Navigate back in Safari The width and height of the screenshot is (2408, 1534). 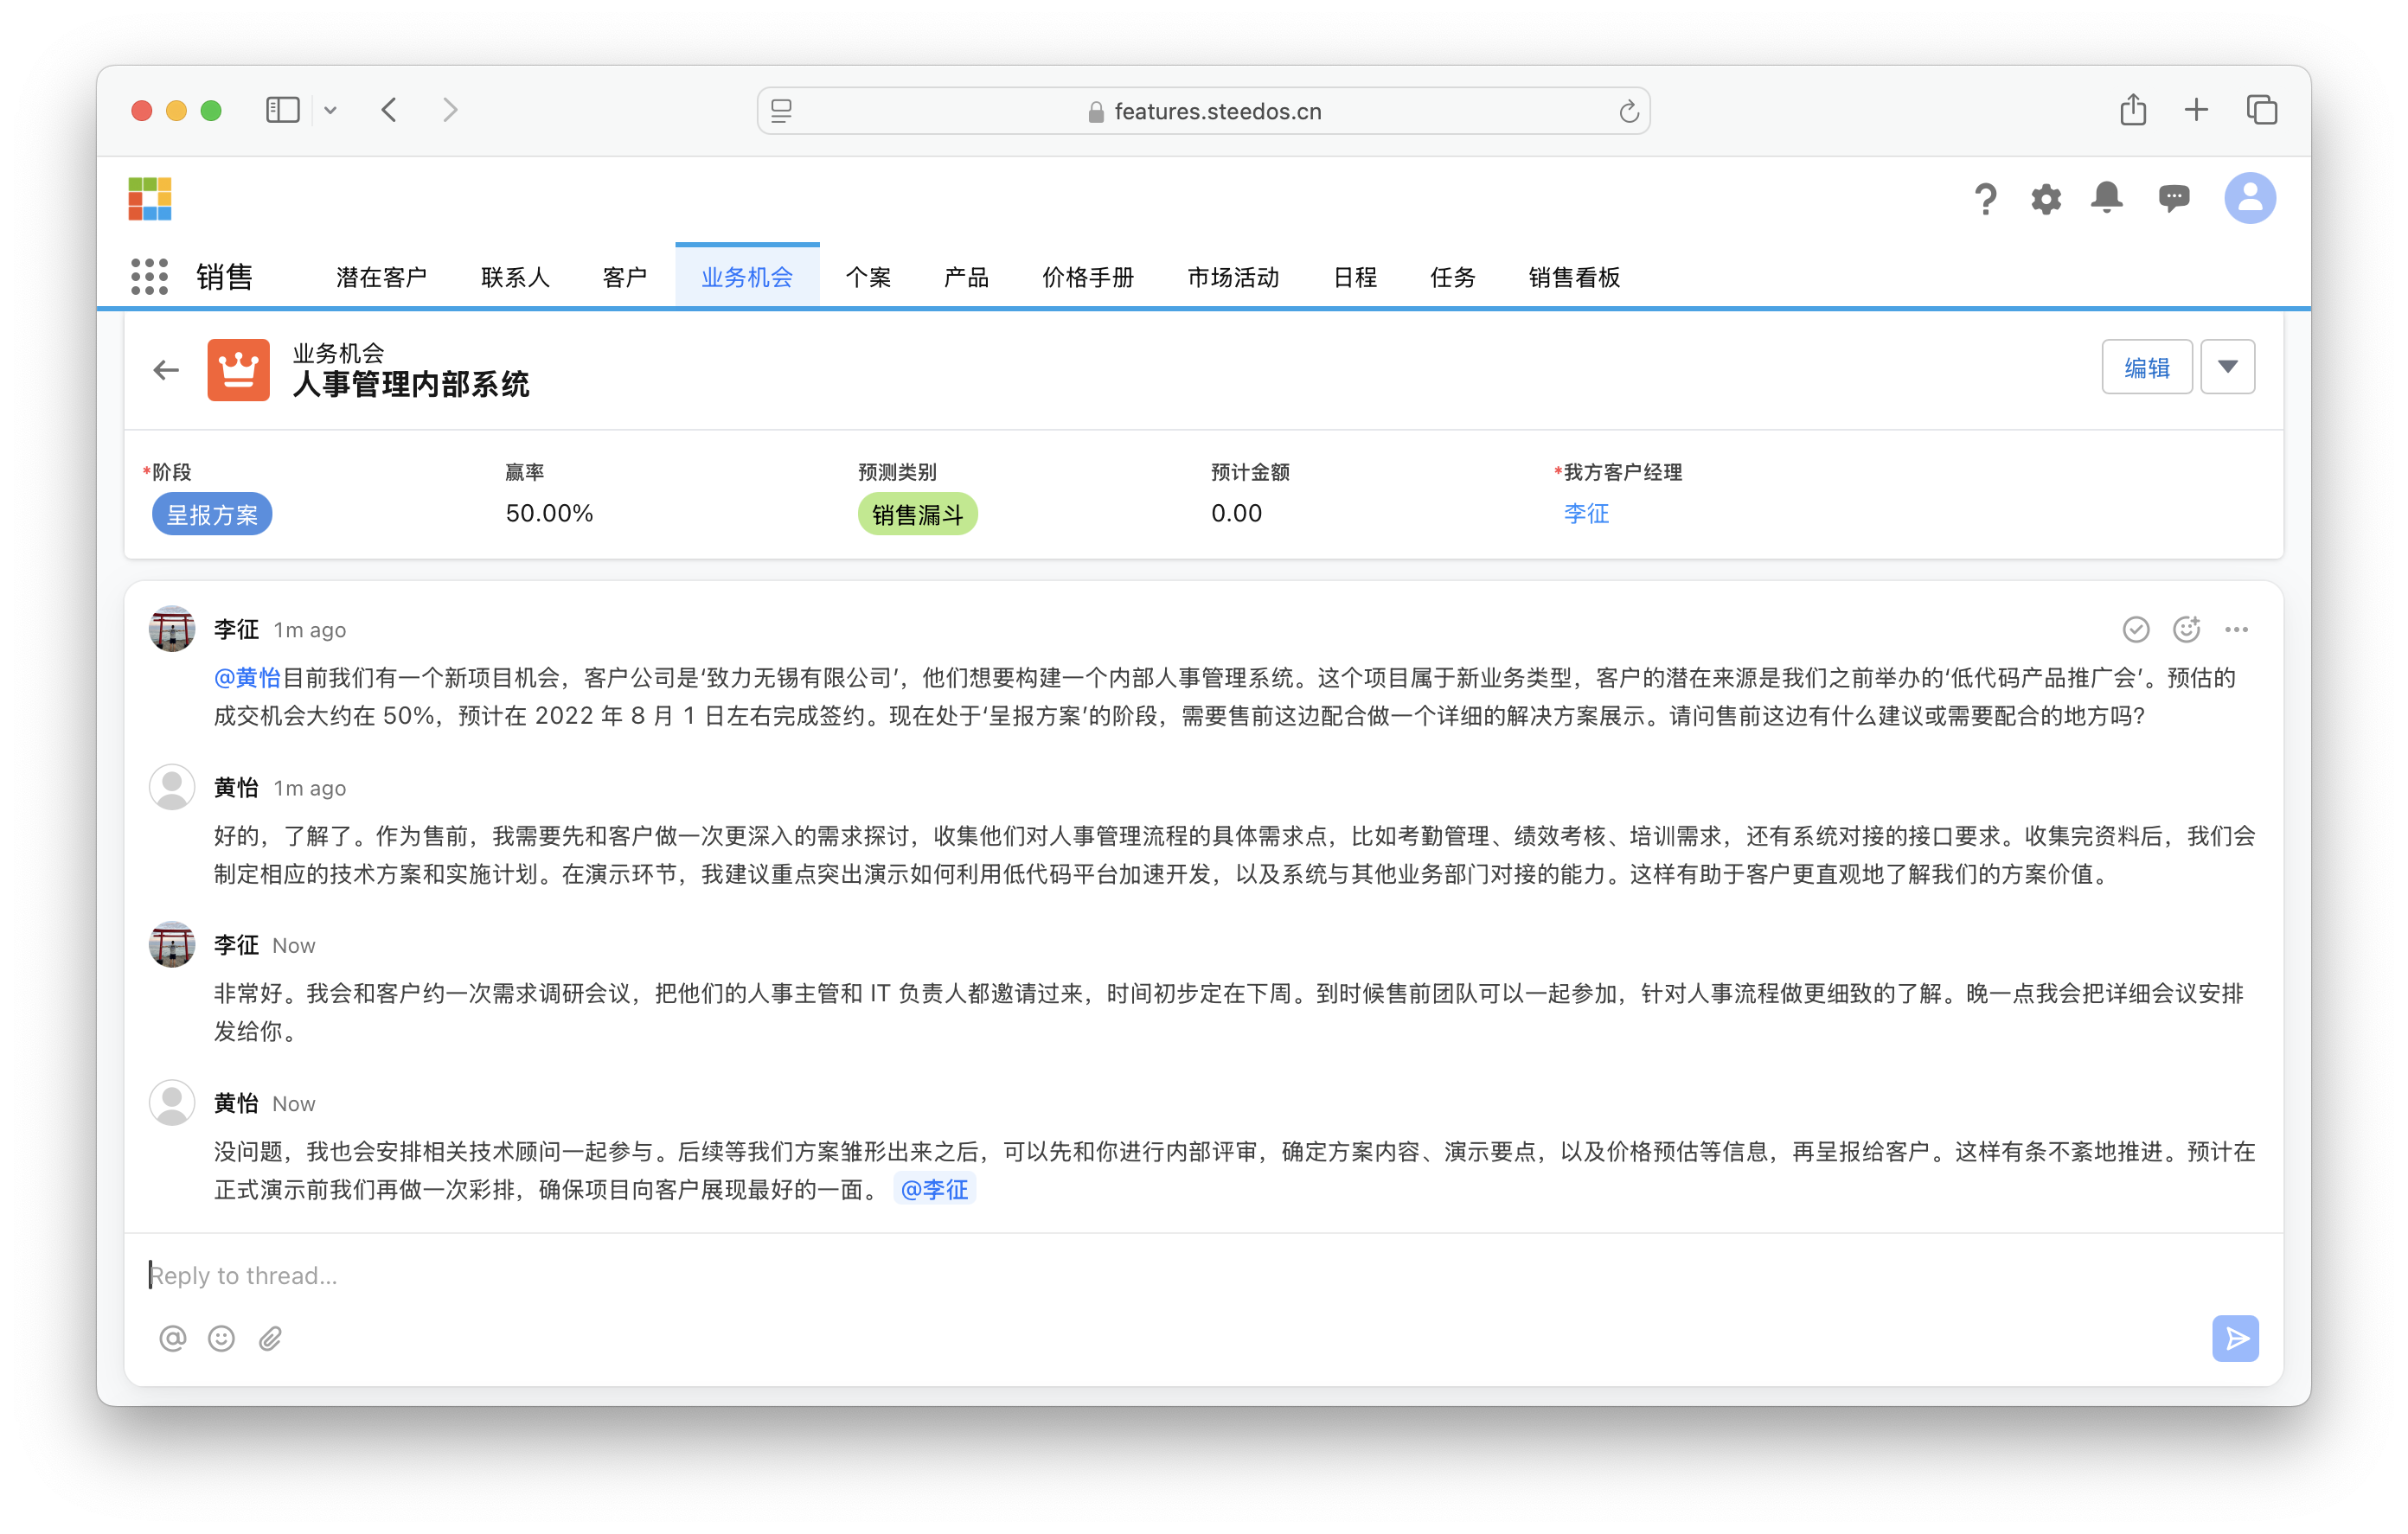(x=390, y=110)
